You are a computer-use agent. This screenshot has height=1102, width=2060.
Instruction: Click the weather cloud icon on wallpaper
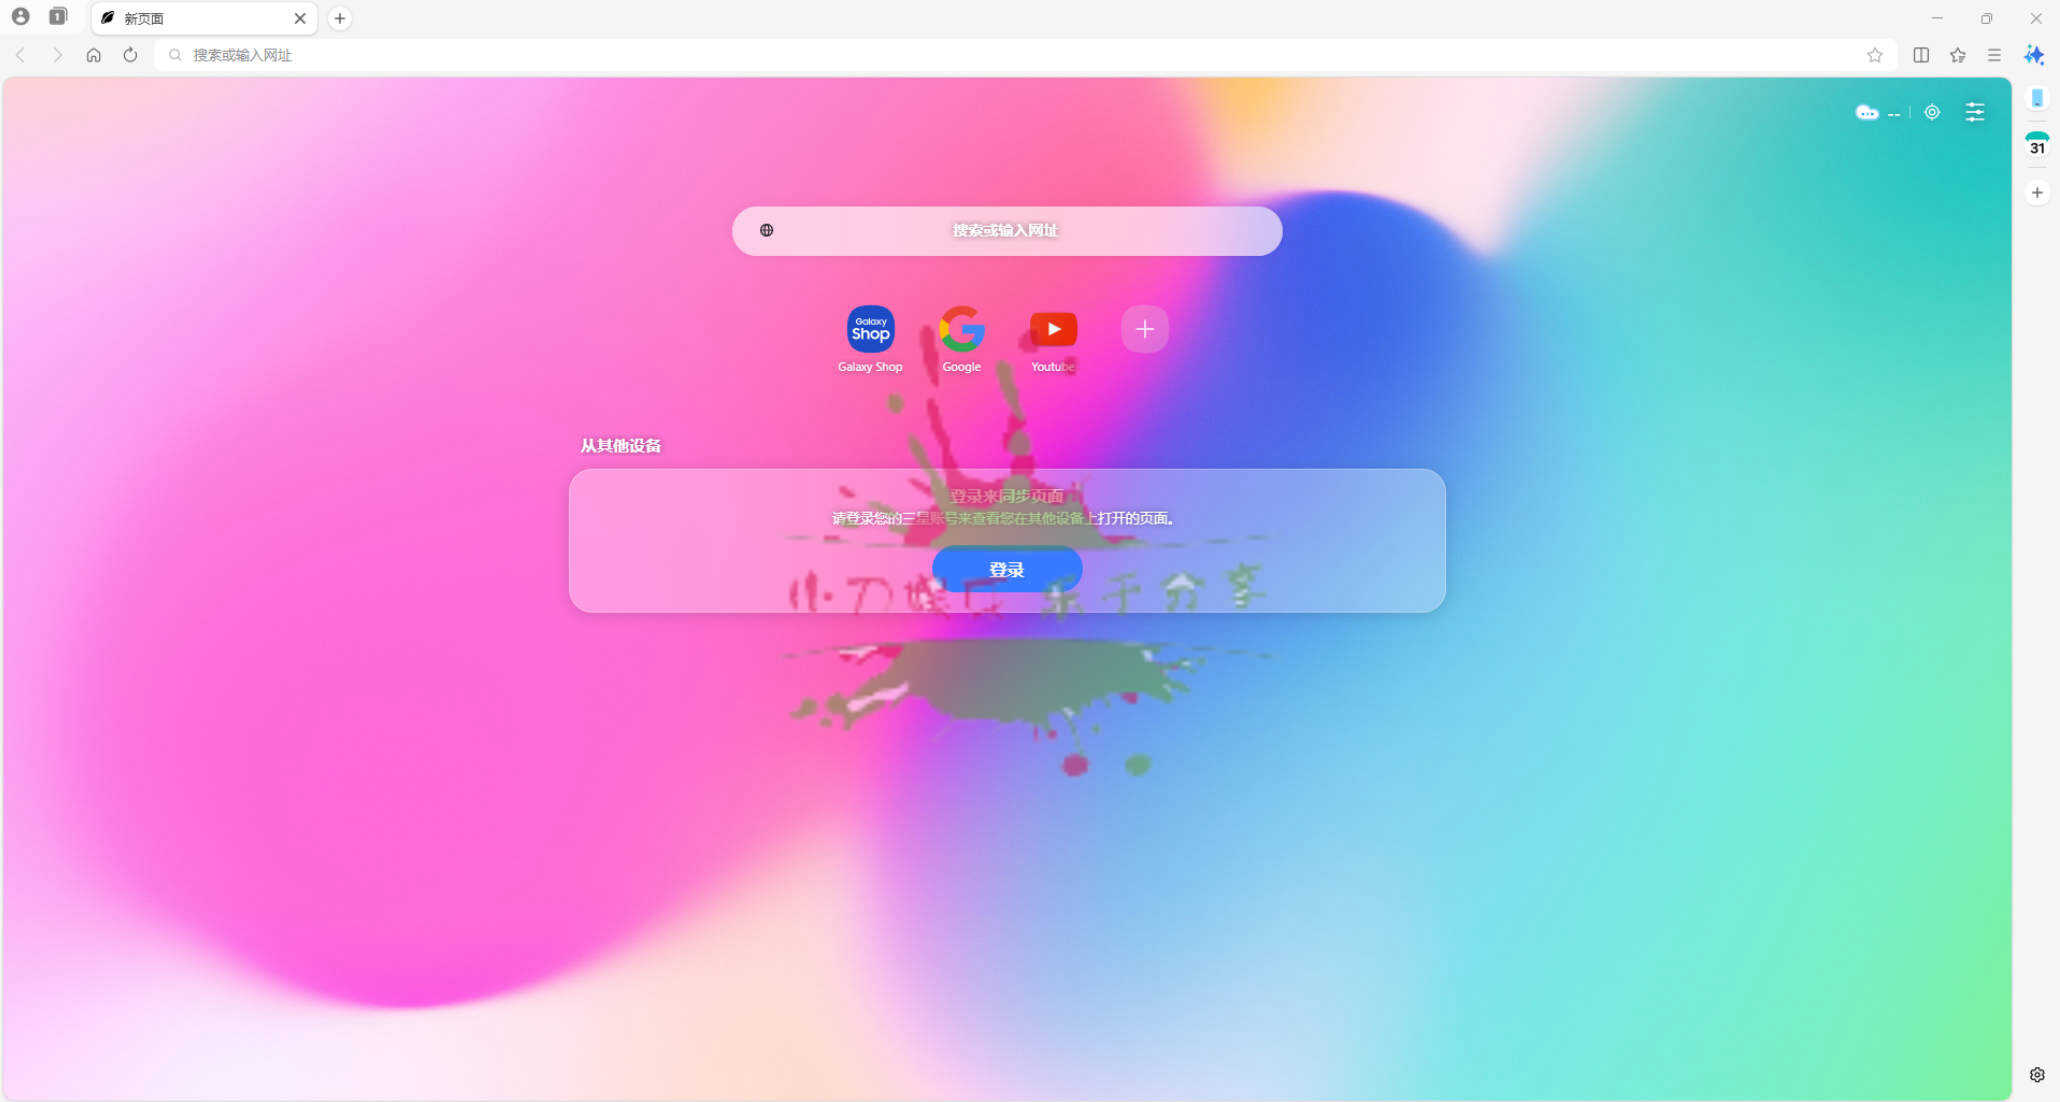click(1867, 112)
